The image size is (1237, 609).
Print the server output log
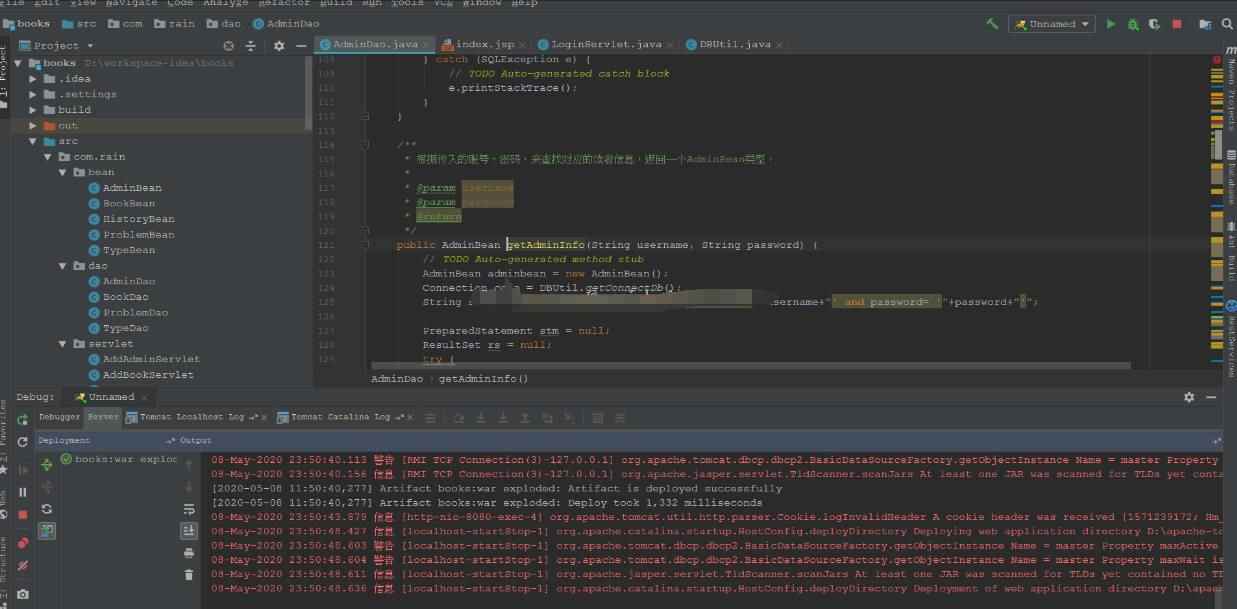(189, 553)
